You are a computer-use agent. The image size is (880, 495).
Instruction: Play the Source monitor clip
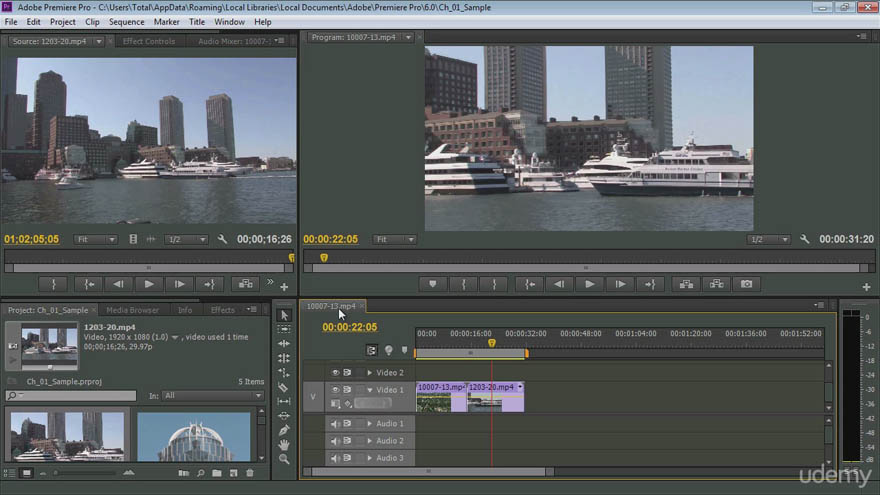click(149, 284)
